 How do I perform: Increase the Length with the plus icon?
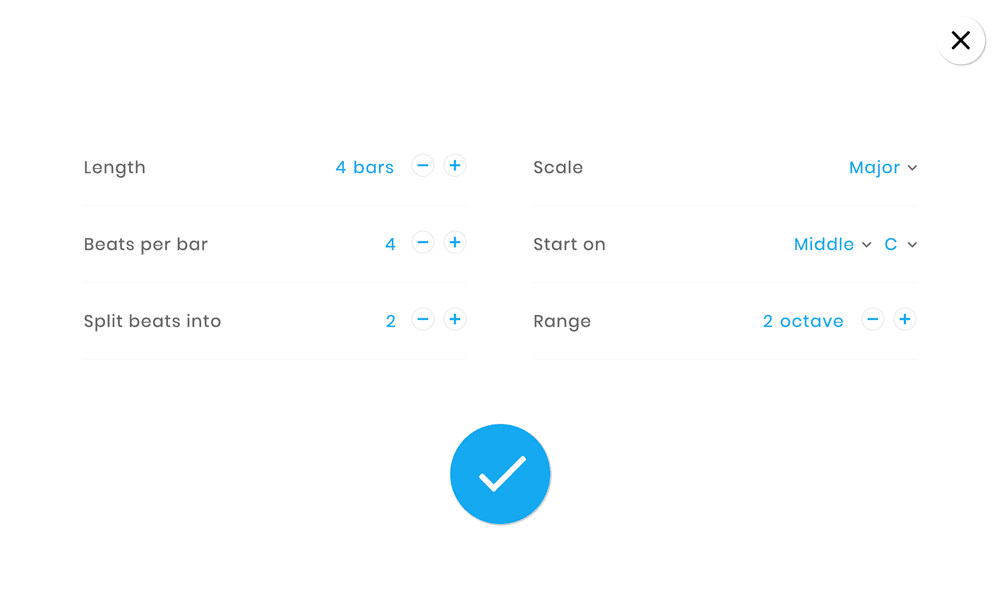[455, 166]
